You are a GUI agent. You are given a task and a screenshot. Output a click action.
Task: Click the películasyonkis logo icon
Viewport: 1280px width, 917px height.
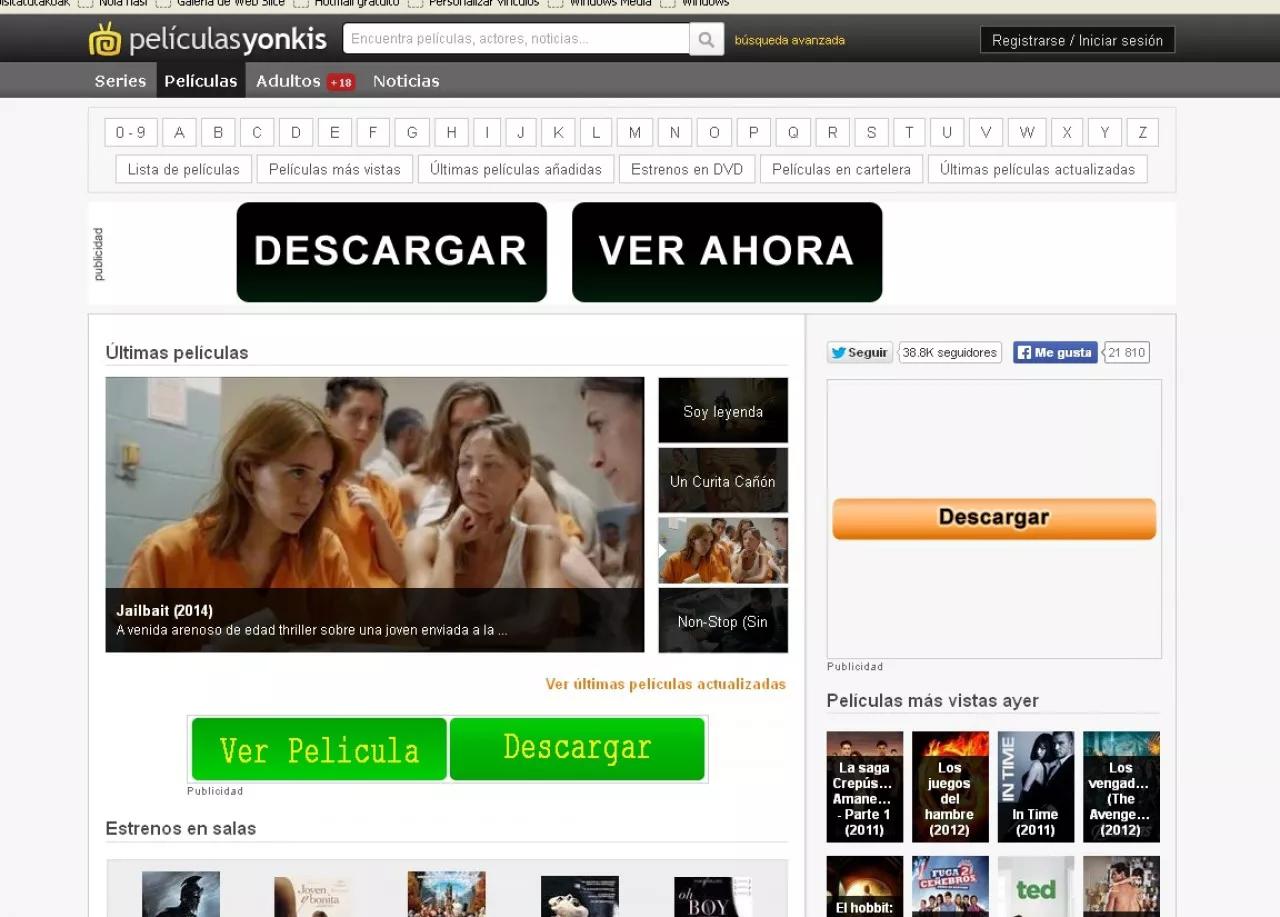coord(104,39)
